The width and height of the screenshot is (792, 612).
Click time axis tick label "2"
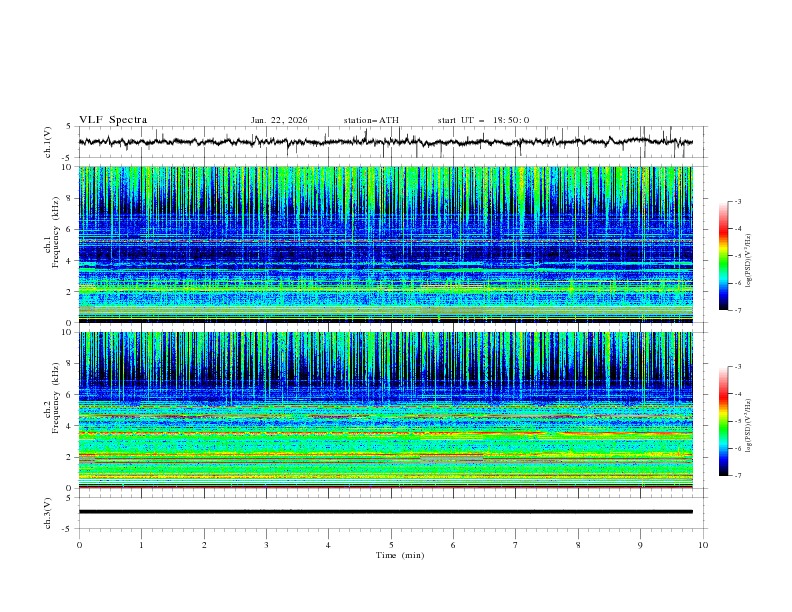point(204,545)
